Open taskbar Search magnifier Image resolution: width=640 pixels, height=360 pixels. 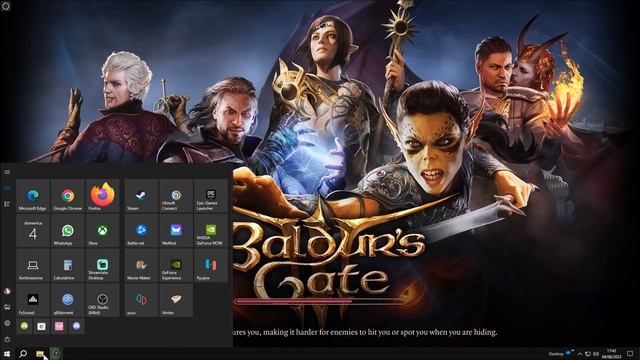tap(23, 353)
